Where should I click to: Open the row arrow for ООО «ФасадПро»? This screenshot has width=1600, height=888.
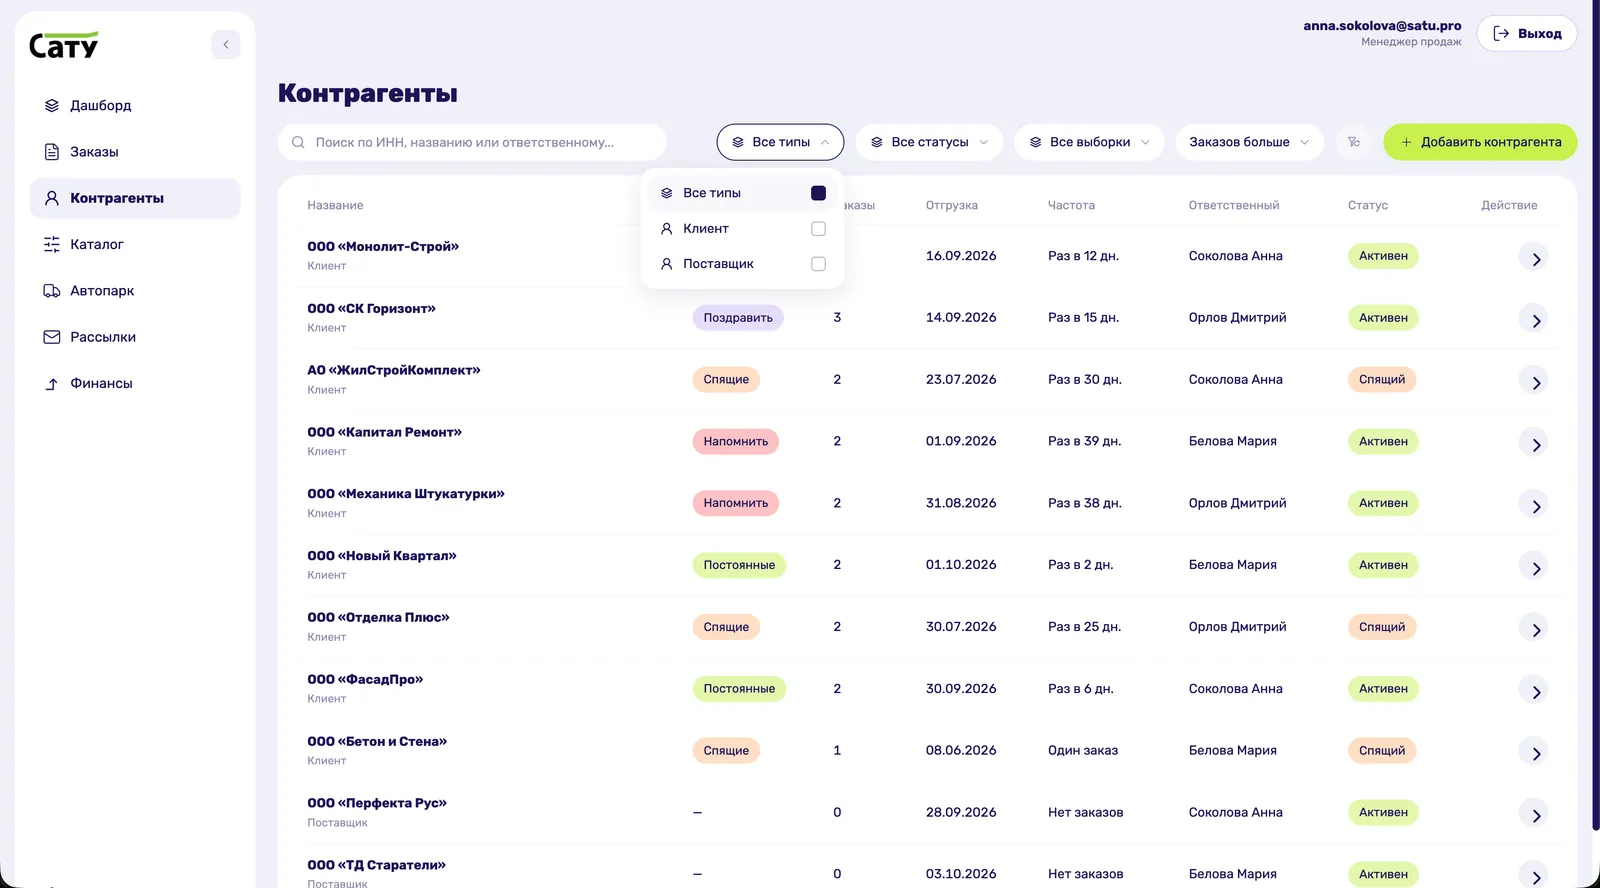pyautogui.click(x=1535, y=691)
